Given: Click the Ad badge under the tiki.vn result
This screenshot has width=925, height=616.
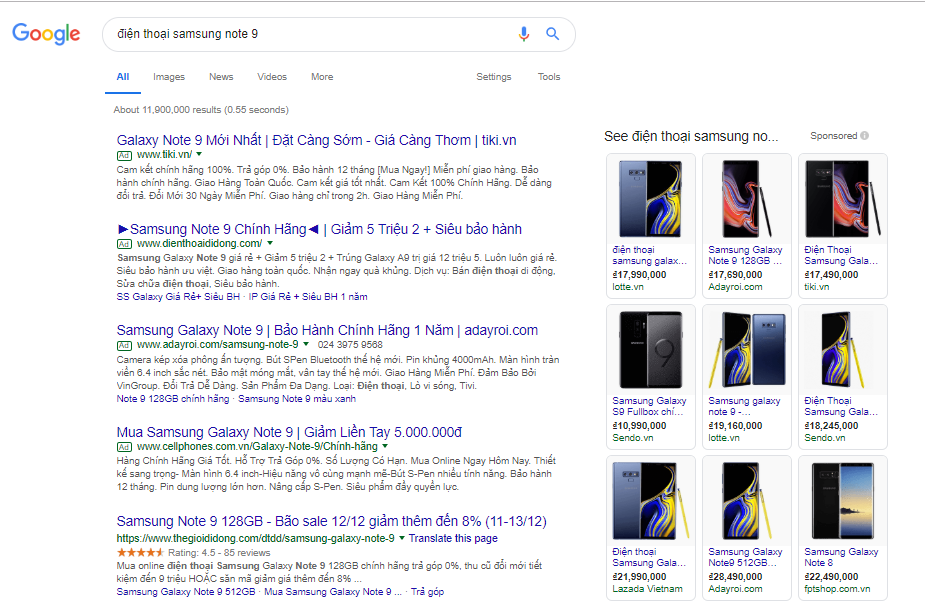Looking at the screenshot, I should tap(124, 155).
